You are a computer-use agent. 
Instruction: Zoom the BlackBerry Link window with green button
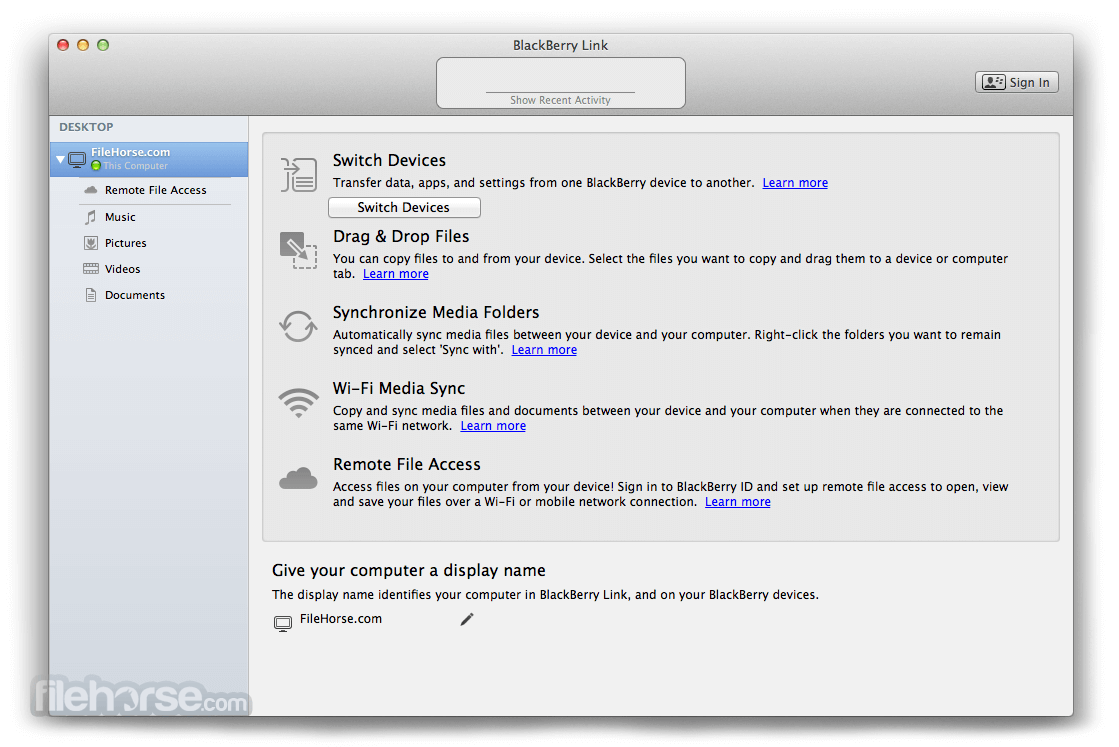tap(103, 45)
